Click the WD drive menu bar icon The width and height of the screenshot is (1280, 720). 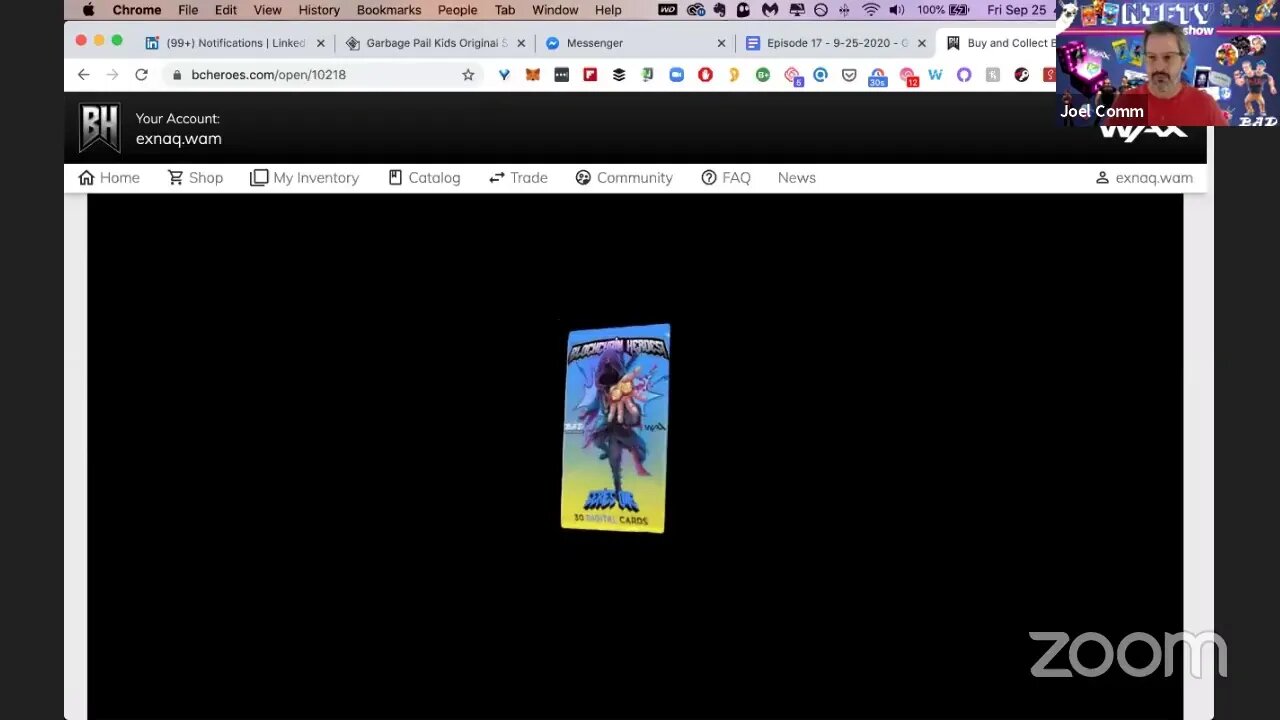[x=667, y=10]
